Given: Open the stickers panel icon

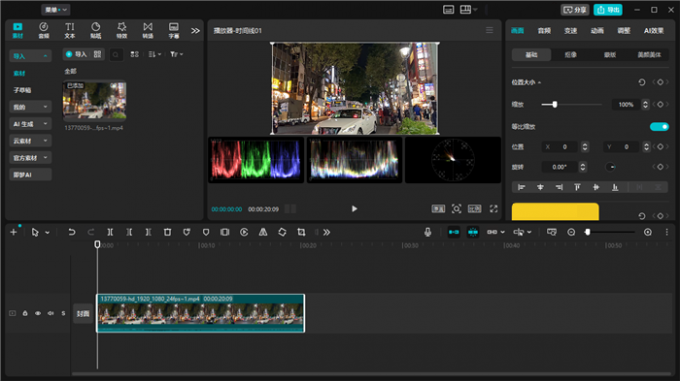Looking at the screenshot, I should pyautogui.click(x=96, y=30).
